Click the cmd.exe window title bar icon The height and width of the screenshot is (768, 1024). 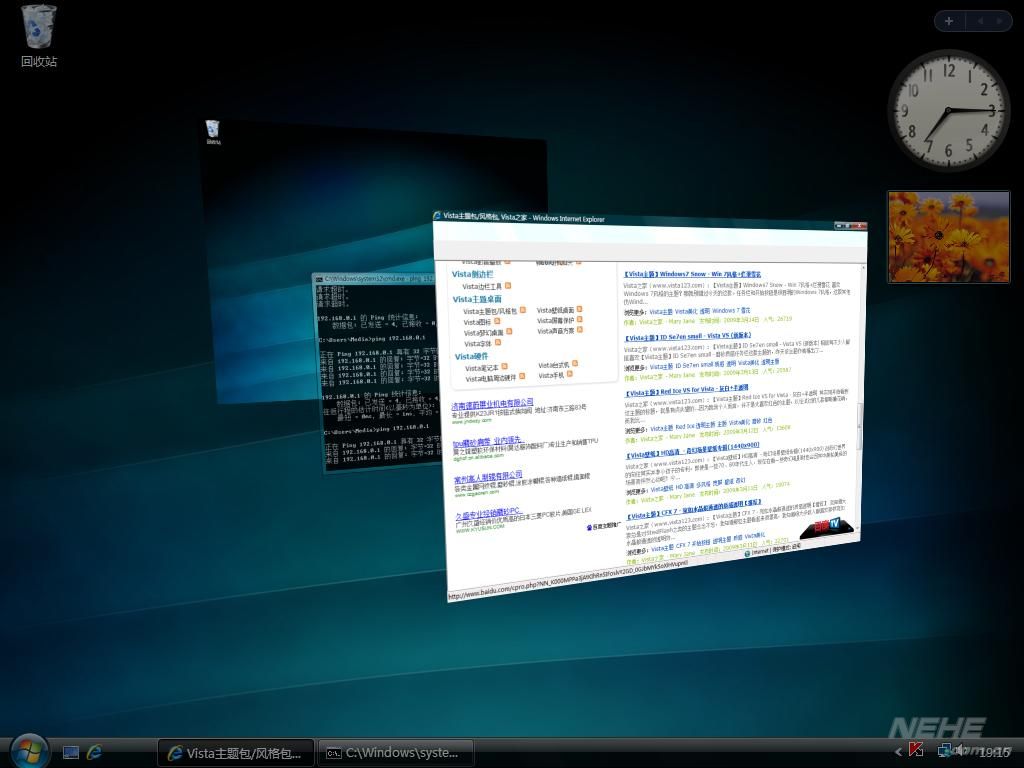coord(319,279)
